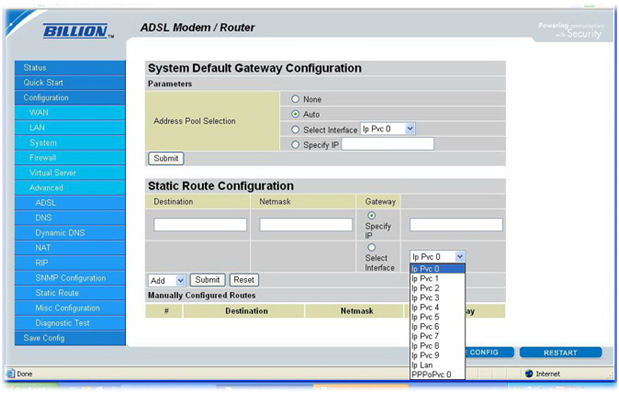This screenshot has width=619, height=394.
Task: Open the NAT page
Action: pos(70,248)
